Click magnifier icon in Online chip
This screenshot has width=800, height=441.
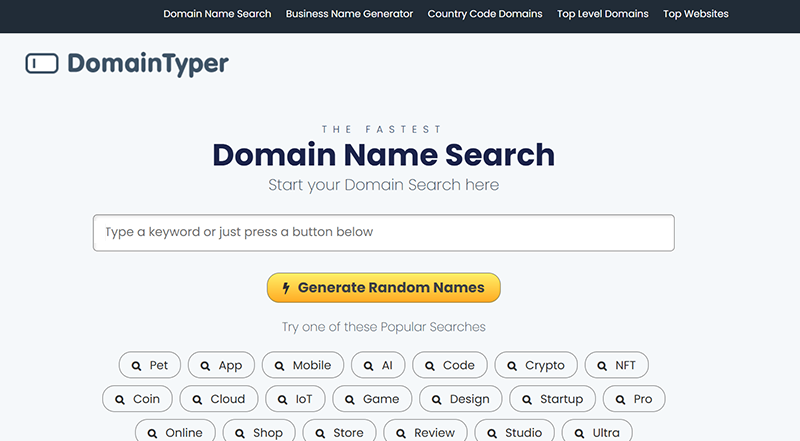pyautogui.click(x=153, y=433)
